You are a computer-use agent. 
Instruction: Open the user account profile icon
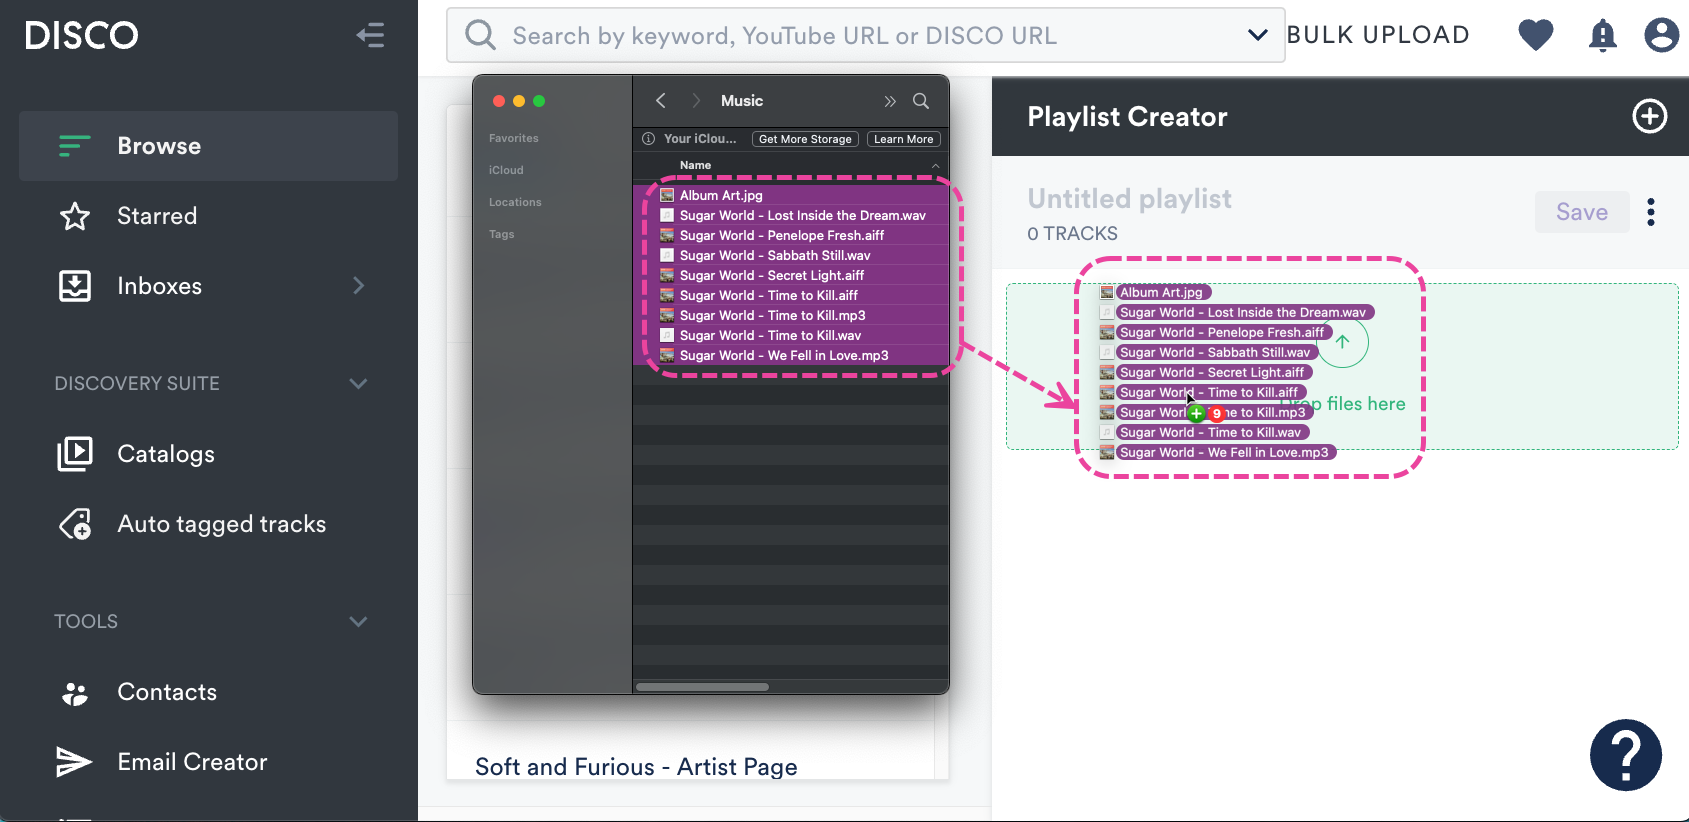(x=1662, y=36)
